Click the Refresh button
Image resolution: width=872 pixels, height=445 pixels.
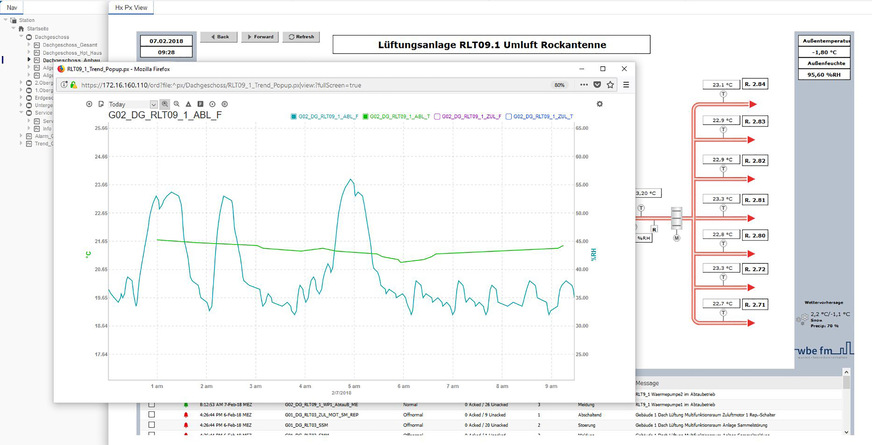click(x=301, y=37)
